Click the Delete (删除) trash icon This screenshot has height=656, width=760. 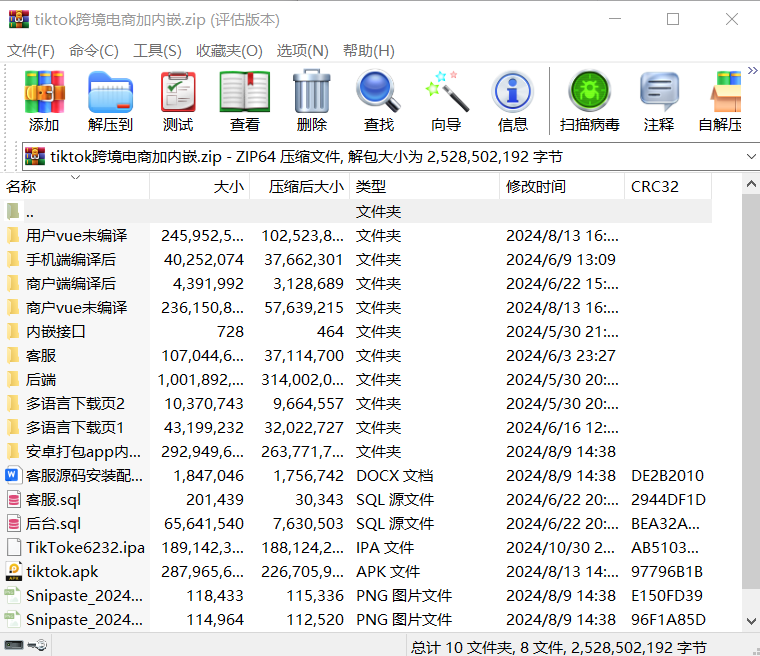(311, 101)
